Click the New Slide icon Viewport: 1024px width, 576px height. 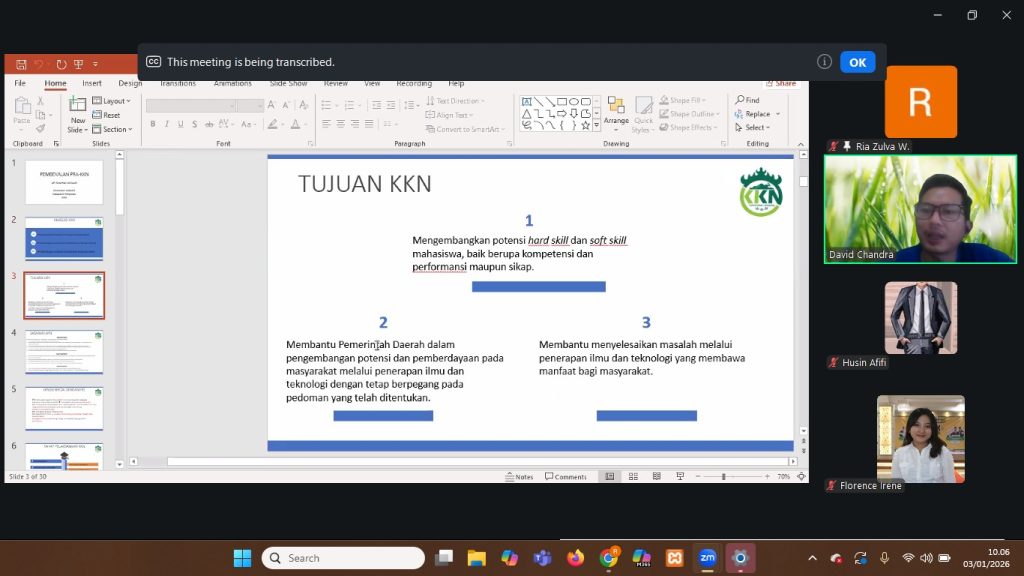tap(77, 105)
